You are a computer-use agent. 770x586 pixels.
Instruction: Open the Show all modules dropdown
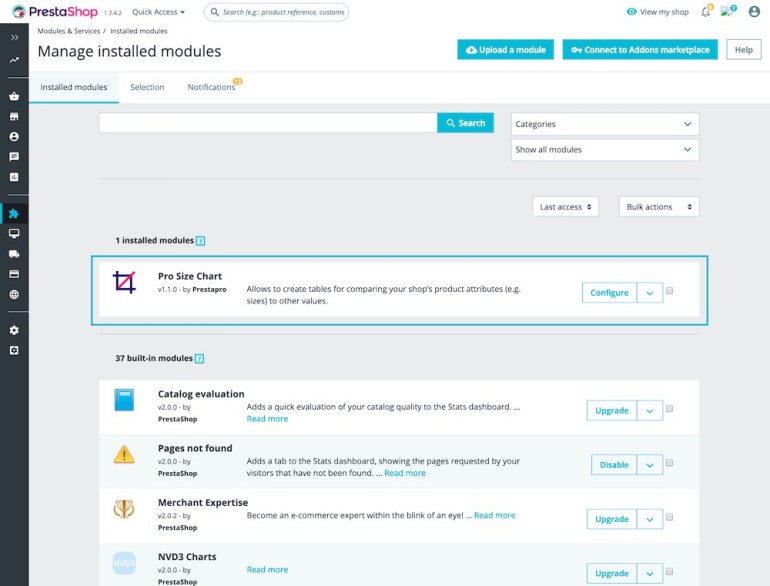(x=605, y=150)
